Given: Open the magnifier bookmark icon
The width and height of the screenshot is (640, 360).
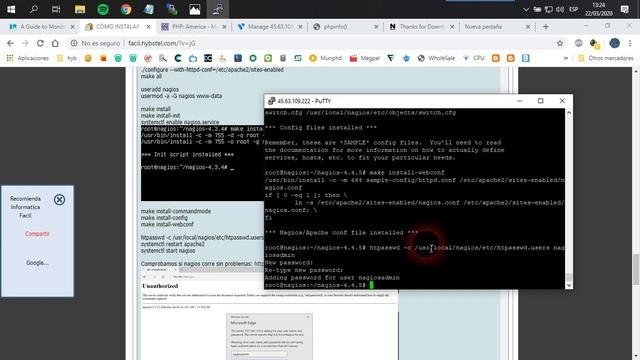Looking at the screenshot, I should (x=163, y=58).
